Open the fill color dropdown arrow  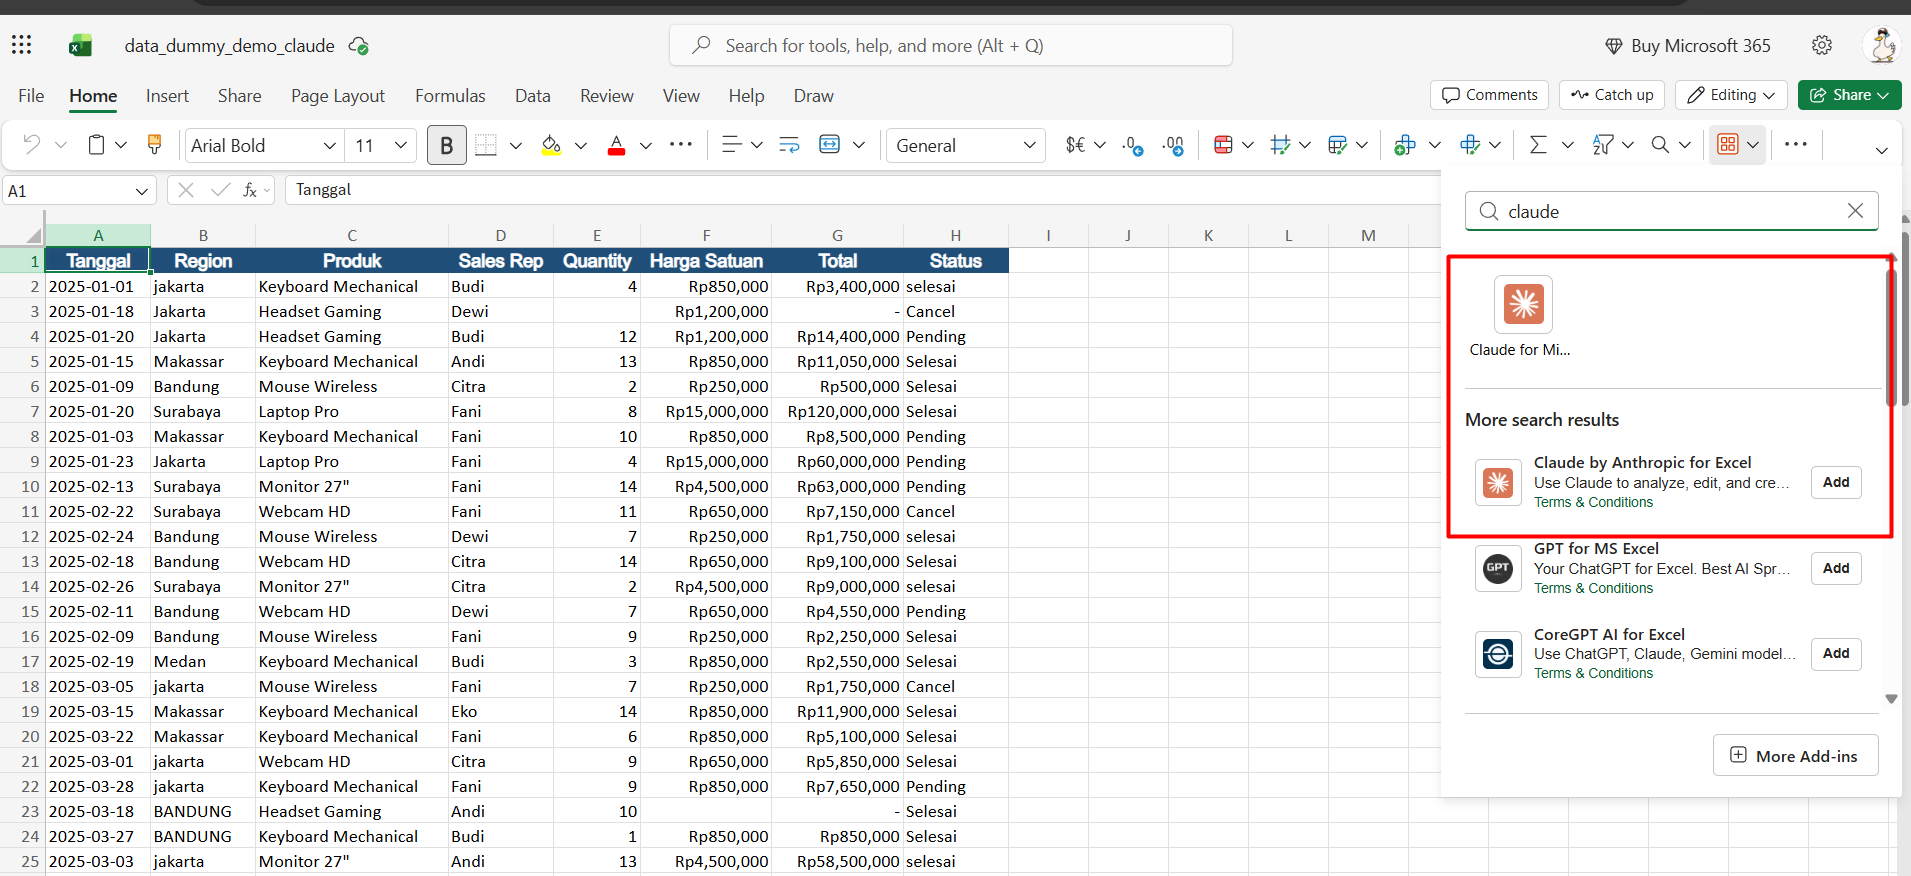coord(580,146)
